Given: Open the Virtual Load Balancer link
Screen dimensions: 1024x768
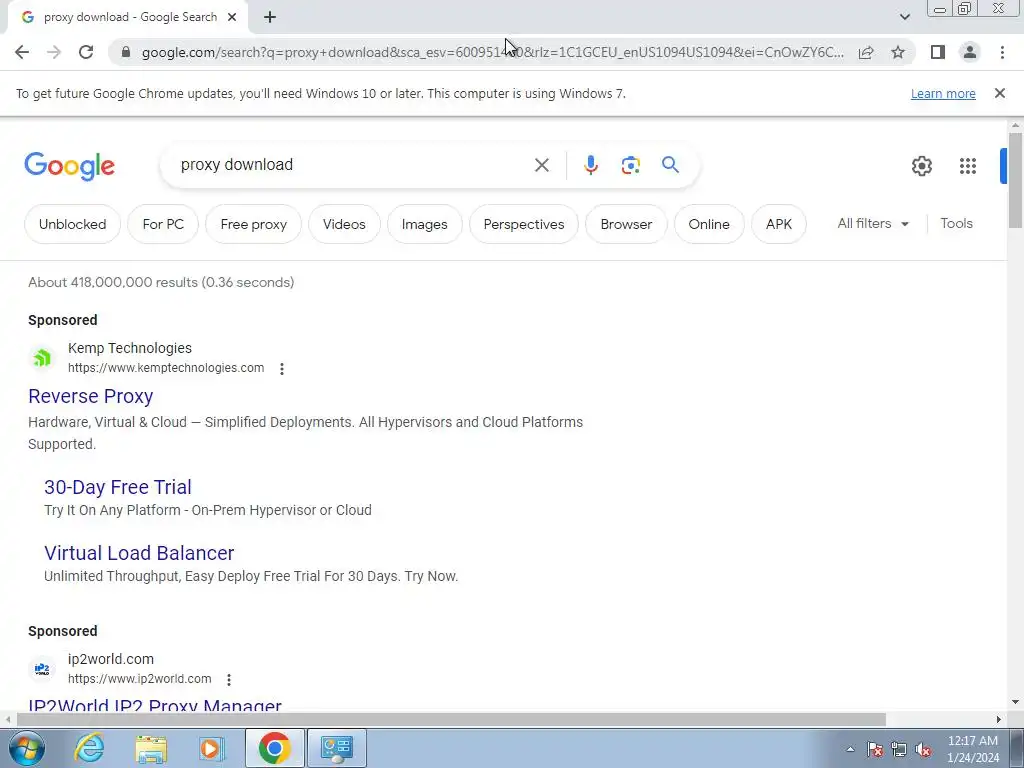Looking at the screenshot, I should [x=139, y=553].
